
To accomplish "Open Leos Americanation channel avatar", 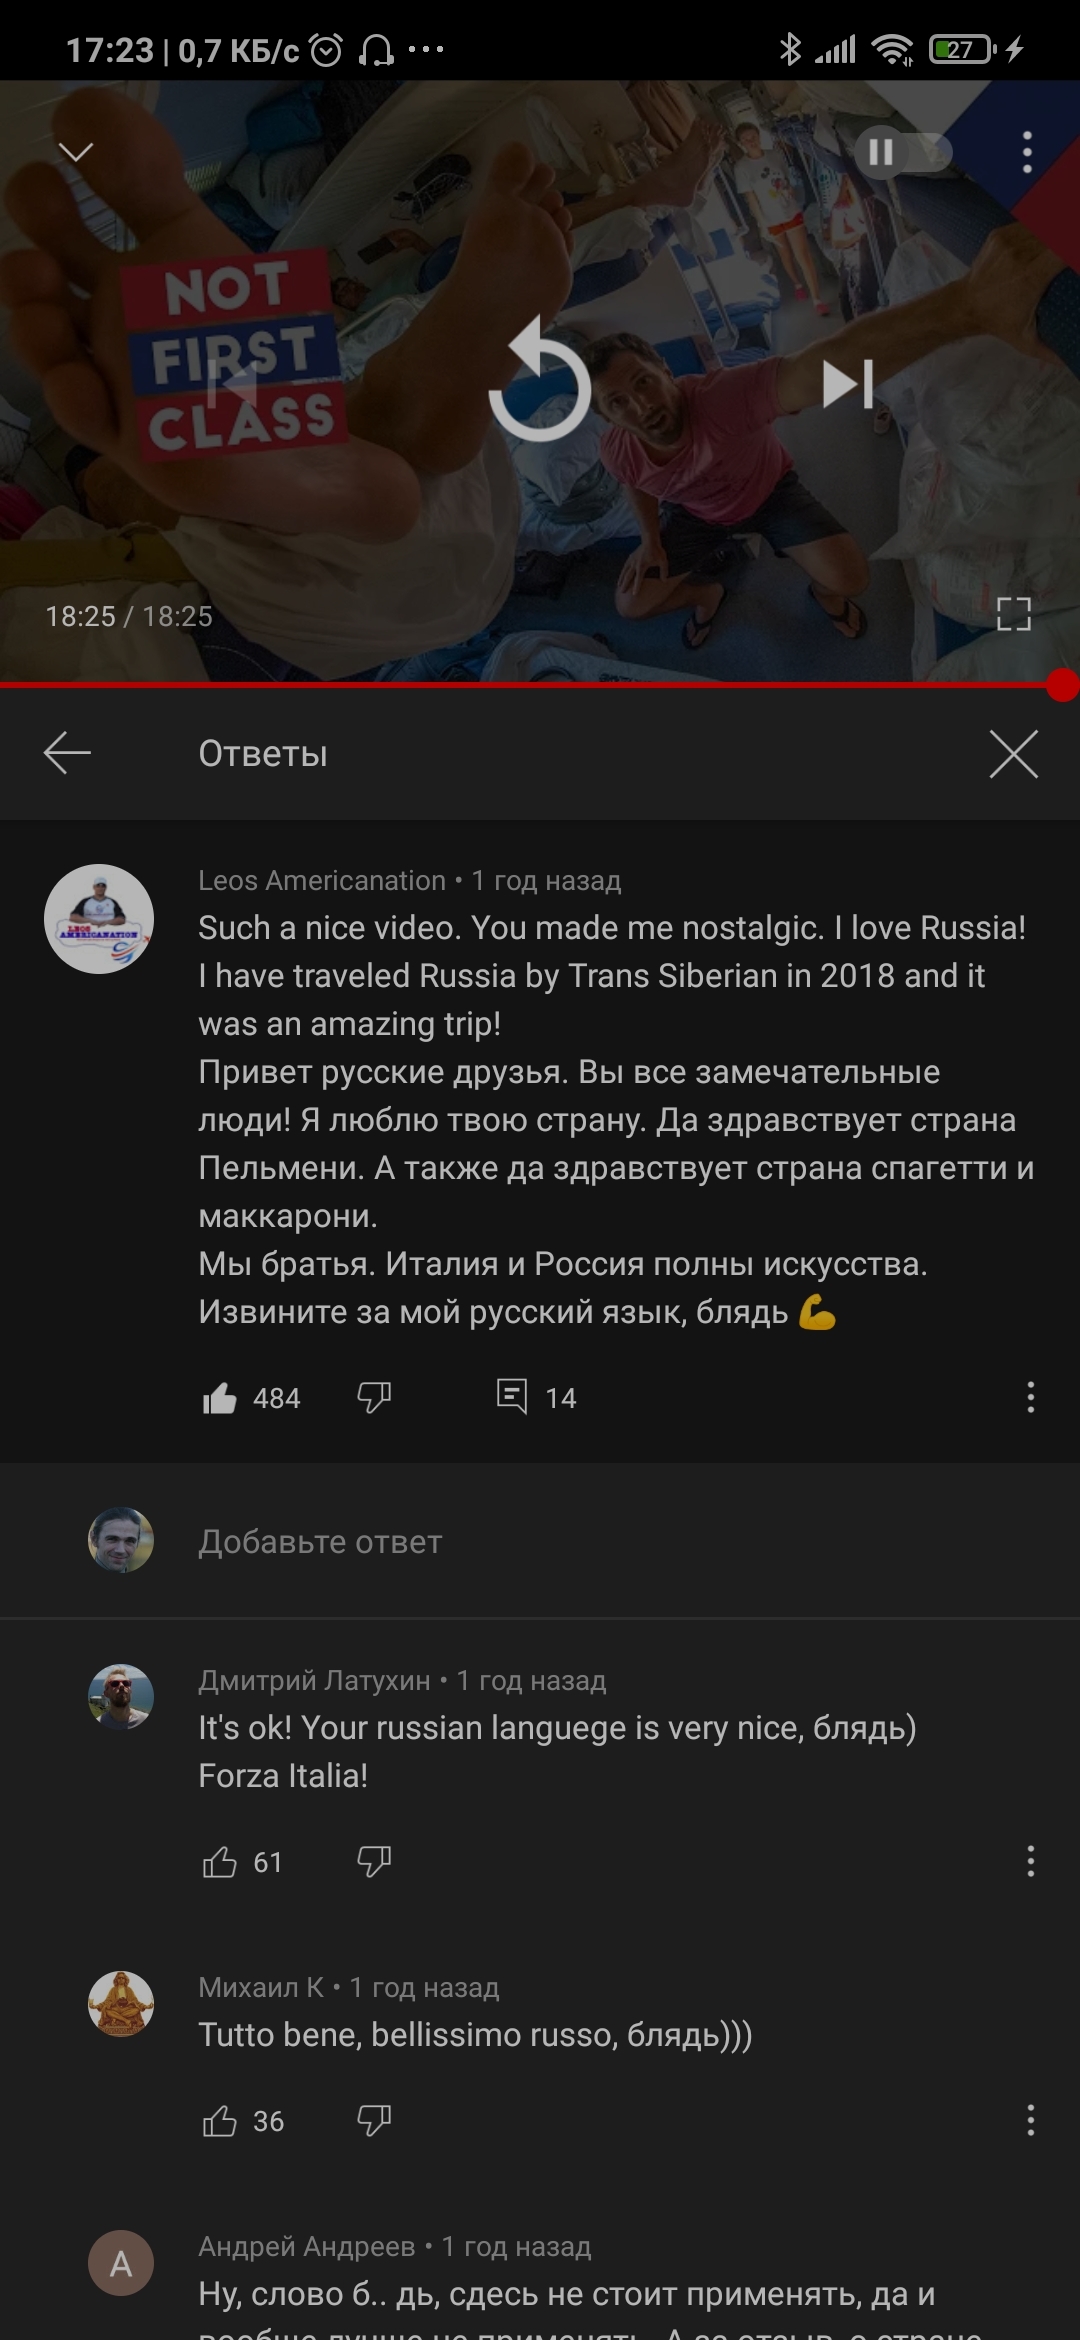I will (x=99, y=919).
